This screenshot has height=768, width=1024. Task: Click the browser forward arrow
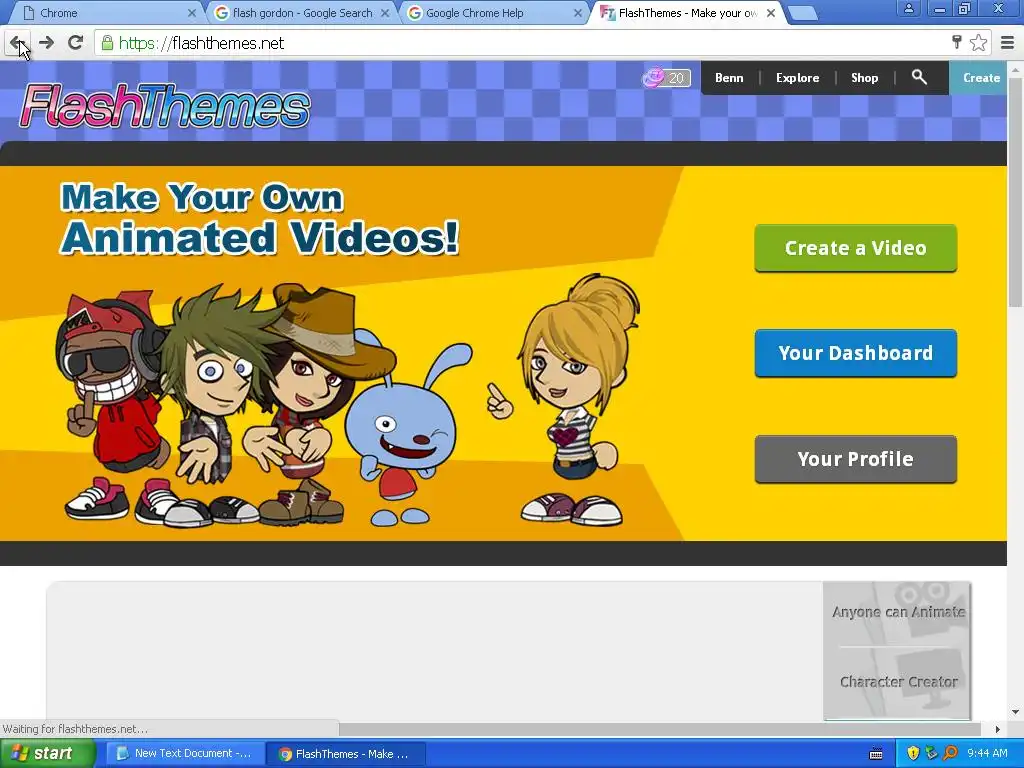click(x=46, y=43)
